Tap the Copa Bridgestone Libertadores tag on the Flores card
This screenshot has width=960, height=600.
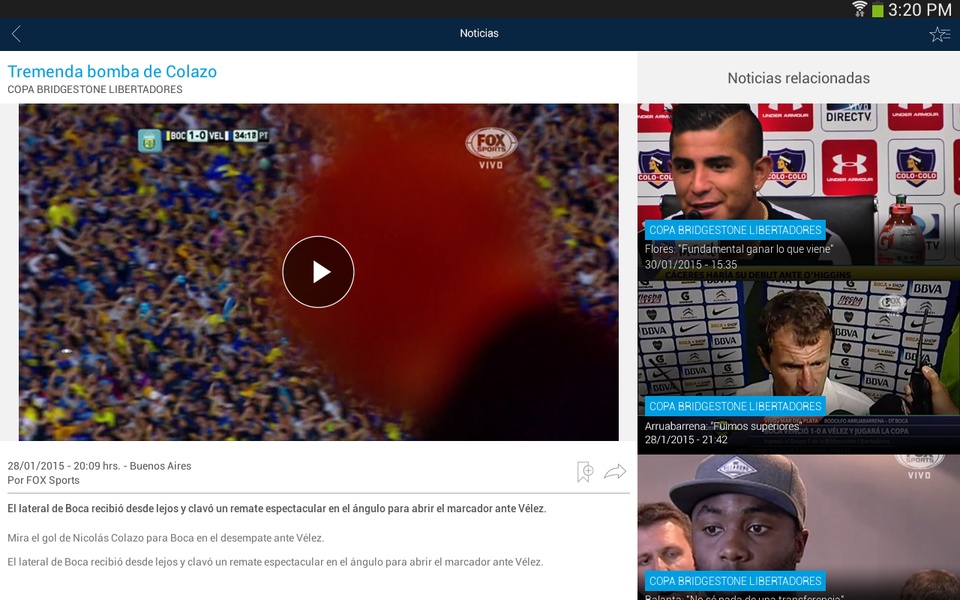click(735, 230)
